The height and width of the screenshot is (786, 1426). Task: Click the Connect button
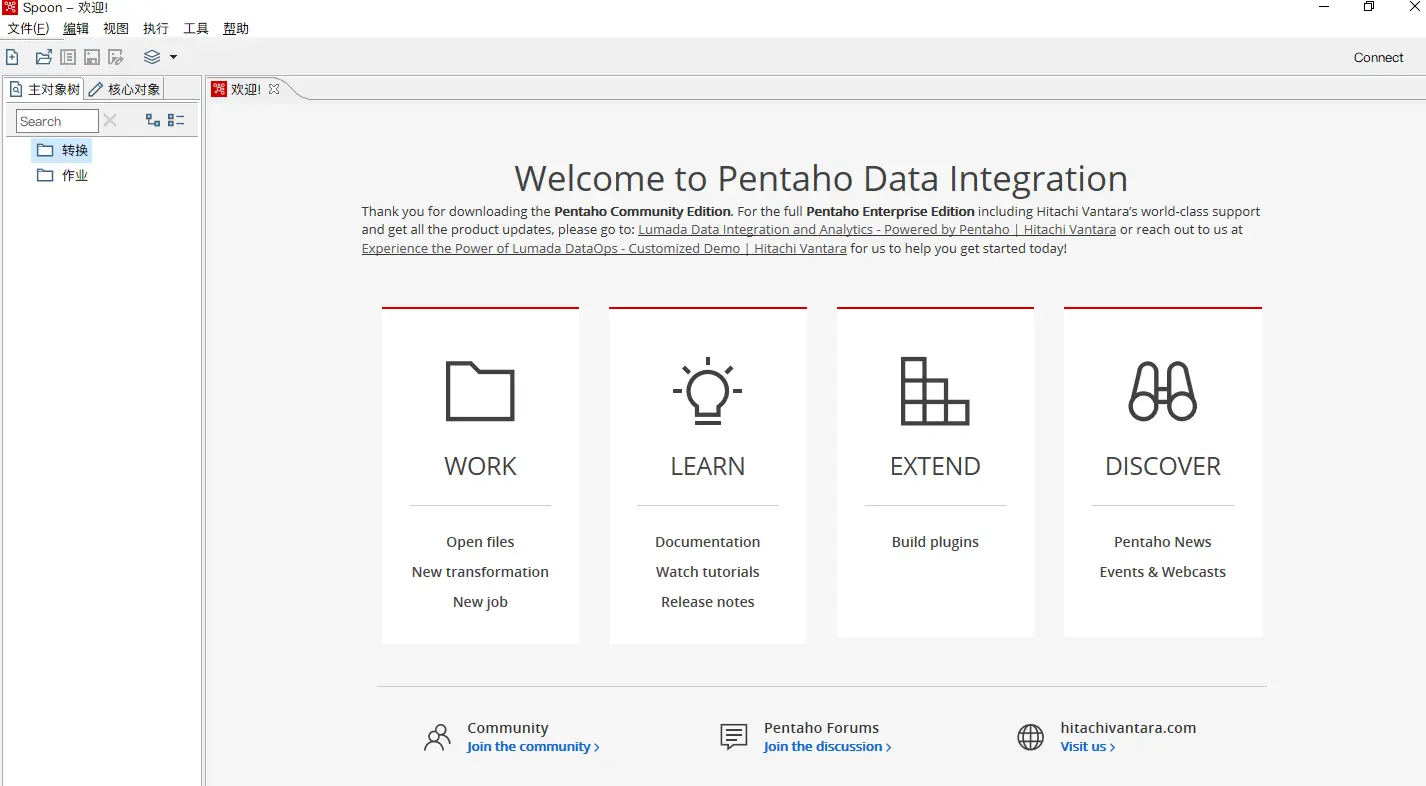[1378, 57]
